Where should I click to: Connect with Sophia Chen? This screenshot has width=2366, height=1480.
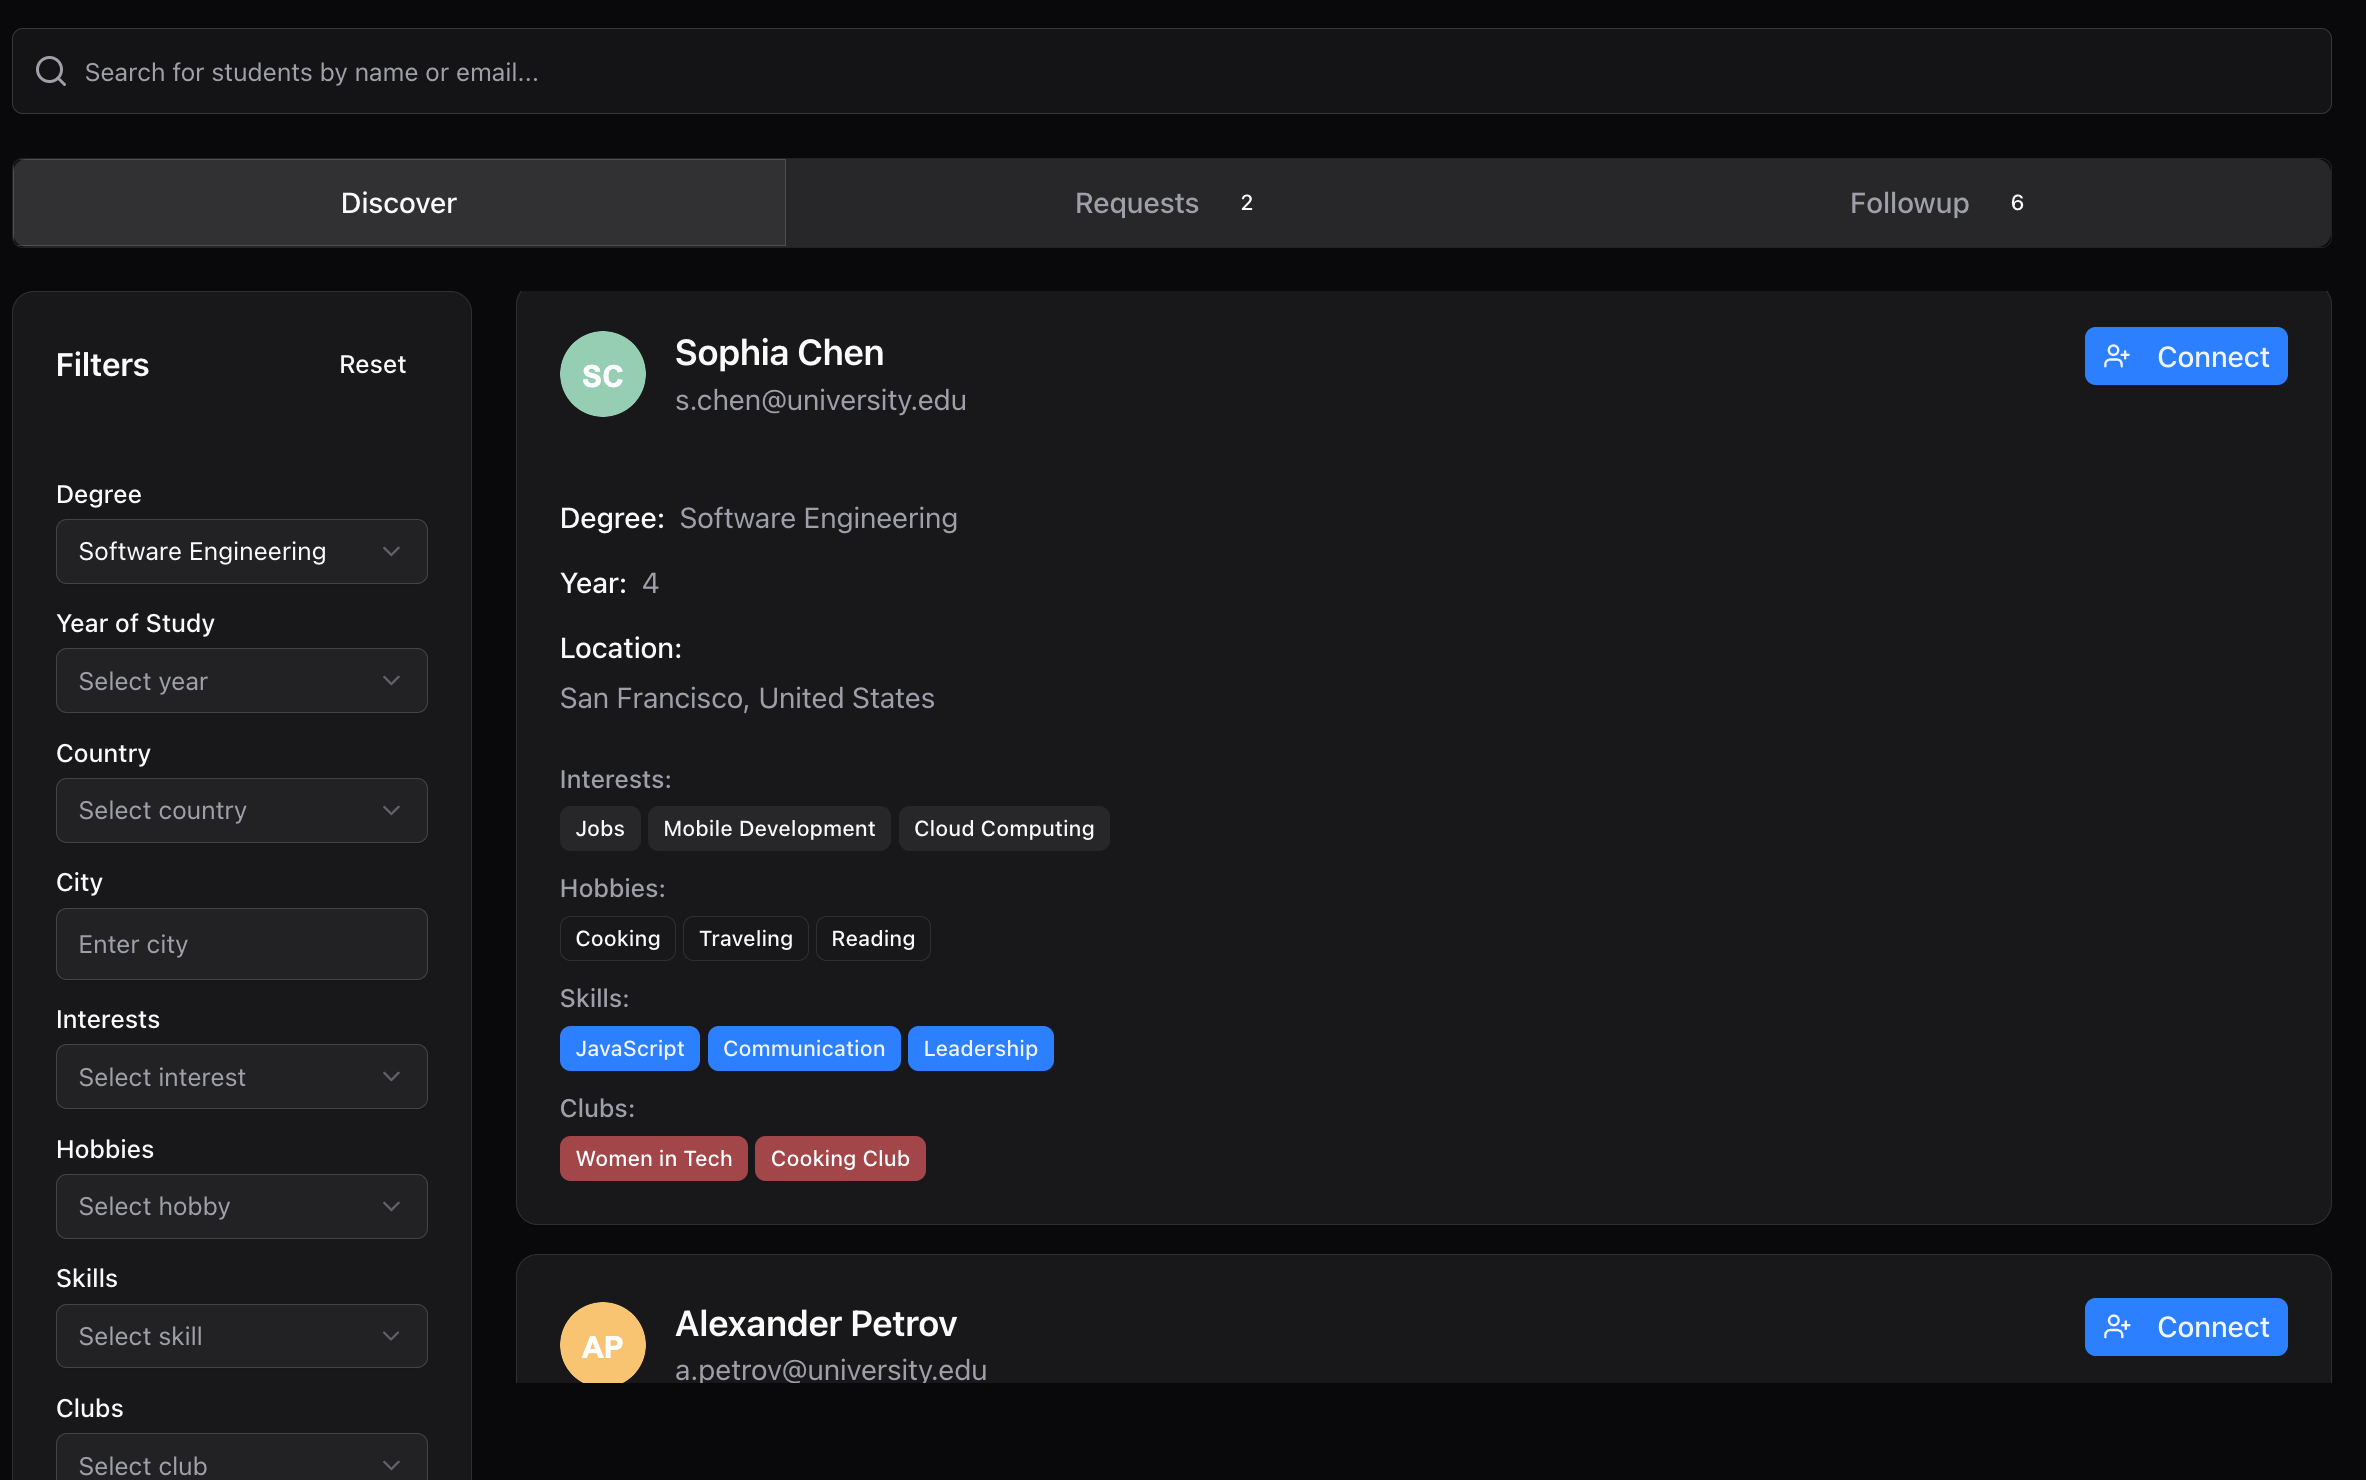pyautogui.click(x=2185, y=356)
